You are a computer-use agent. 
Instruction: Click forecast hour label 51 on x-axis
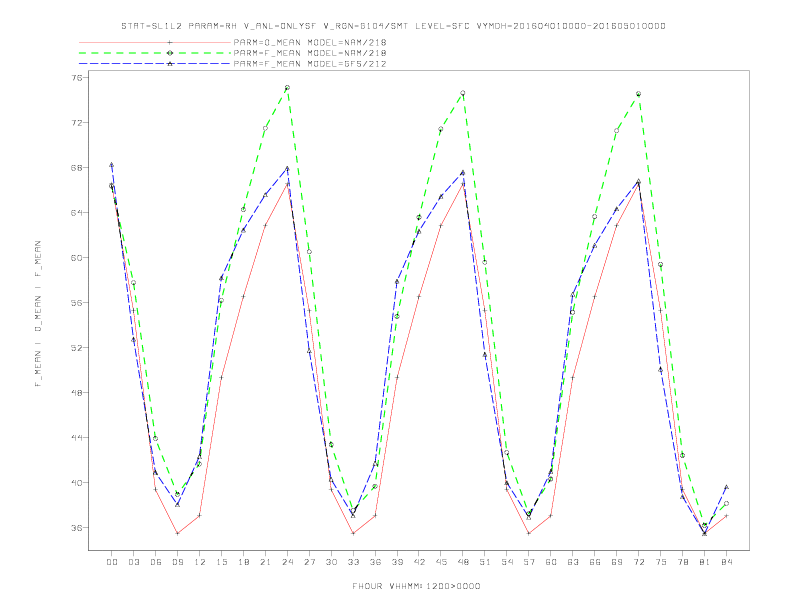[485, 562]
